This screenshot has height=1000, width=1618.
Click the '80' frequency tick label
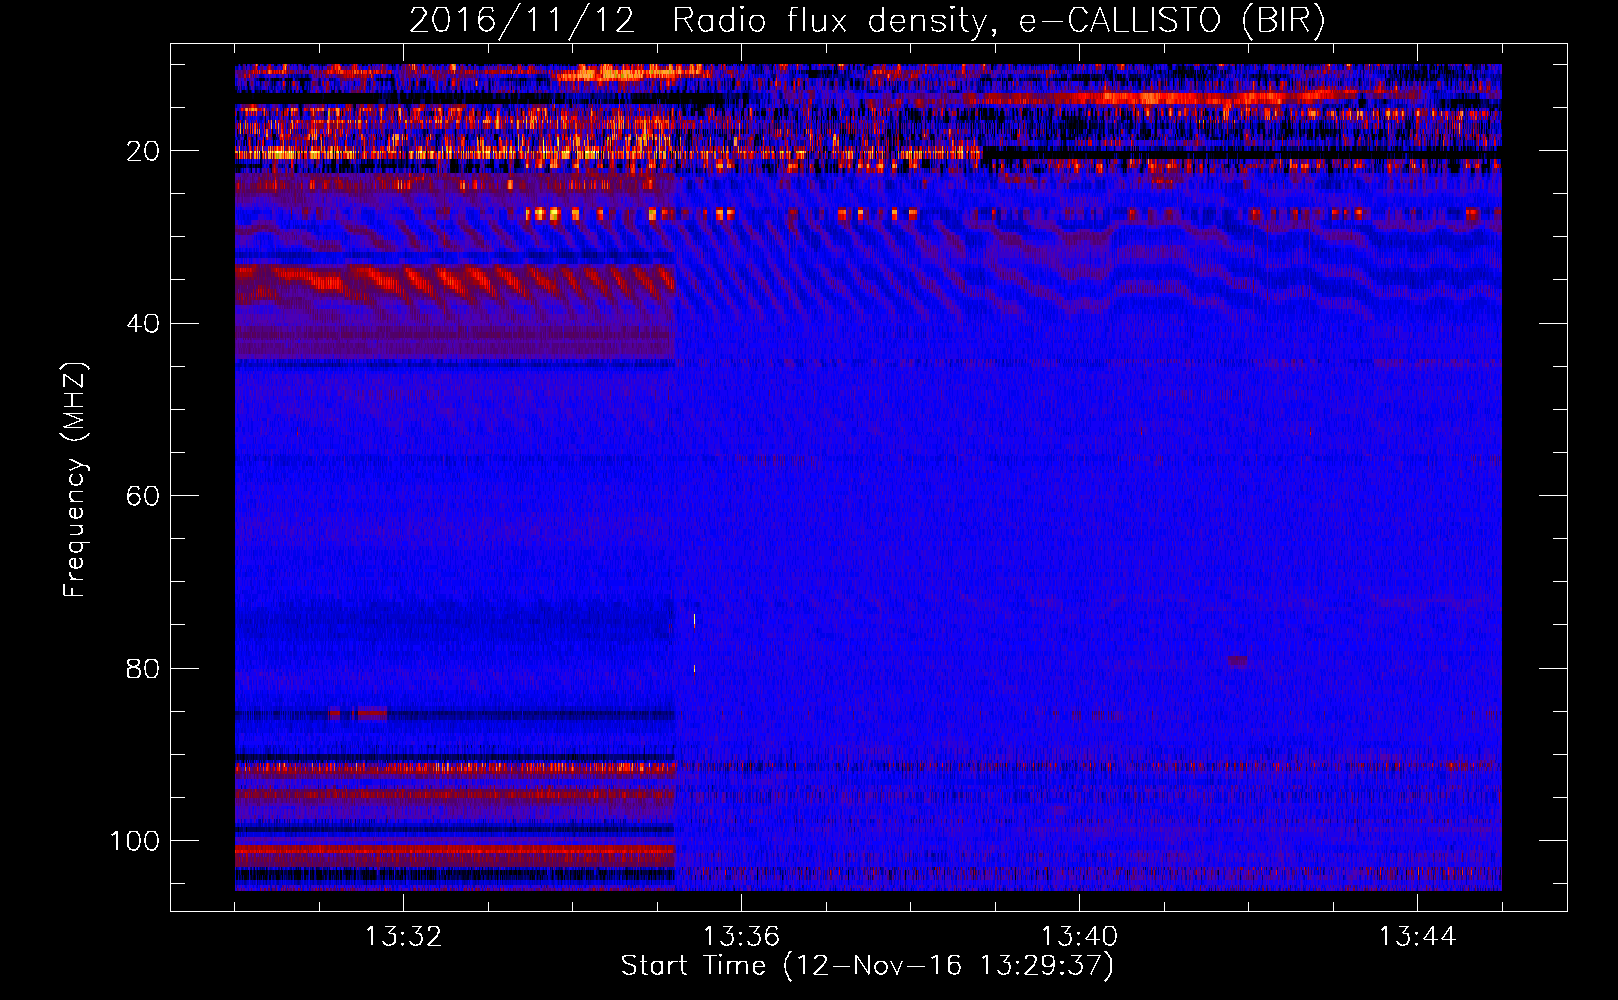(143, 668)
